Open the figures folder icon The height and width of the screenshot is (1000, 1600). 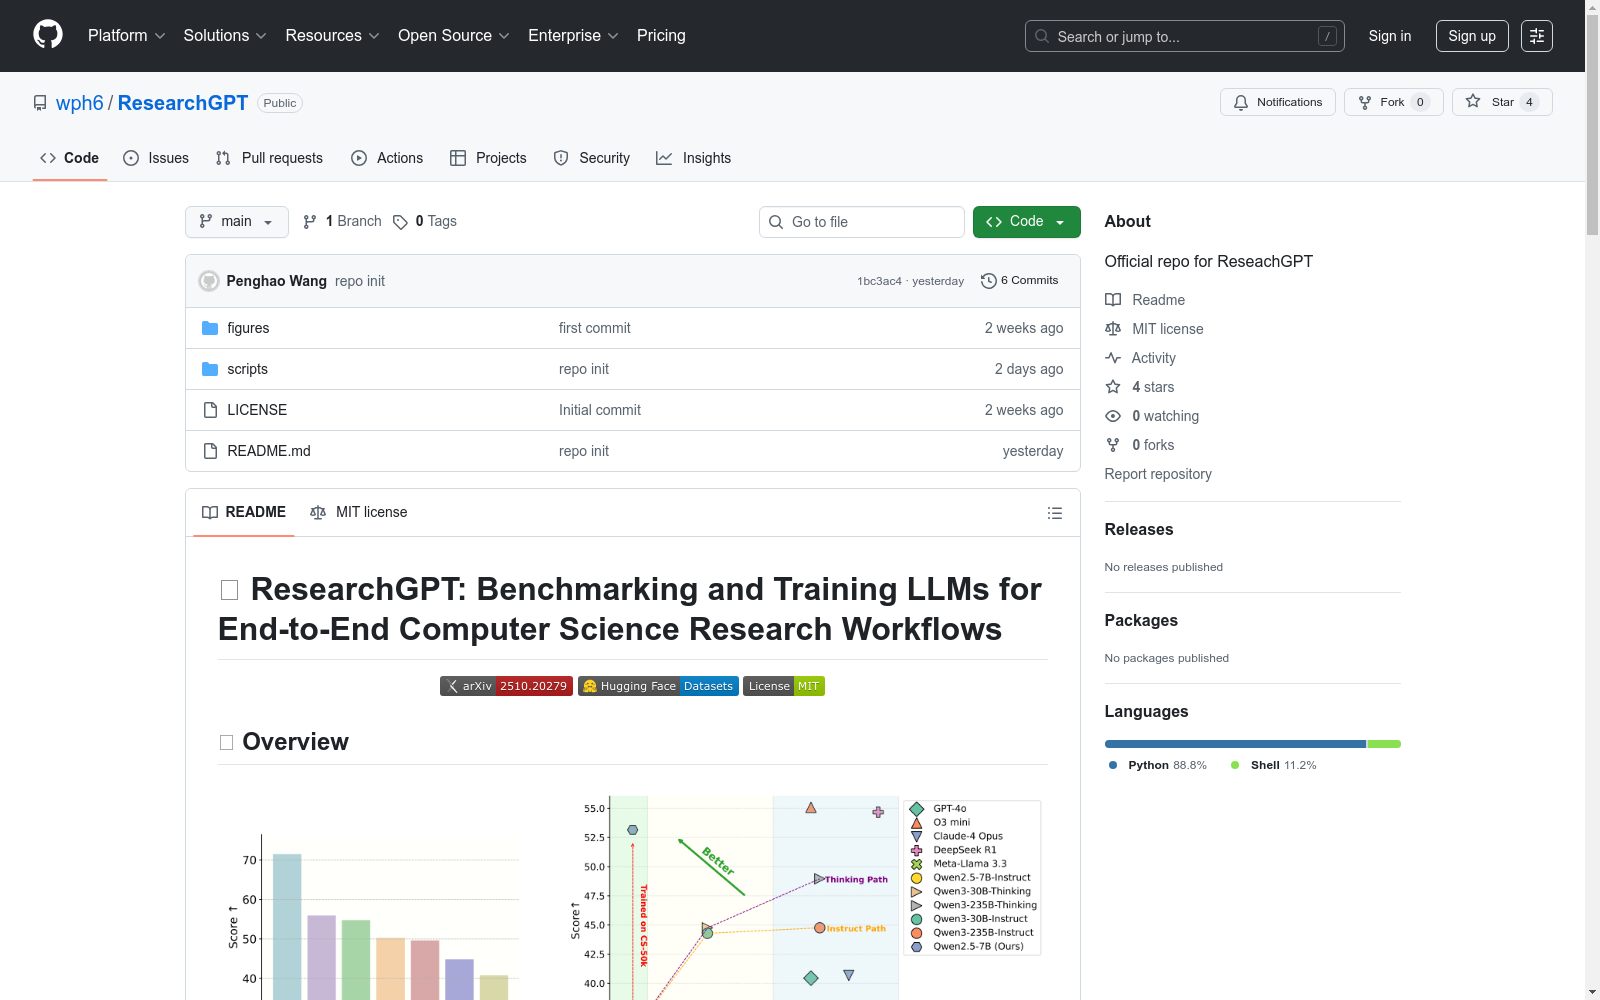[x=210, y=328]
